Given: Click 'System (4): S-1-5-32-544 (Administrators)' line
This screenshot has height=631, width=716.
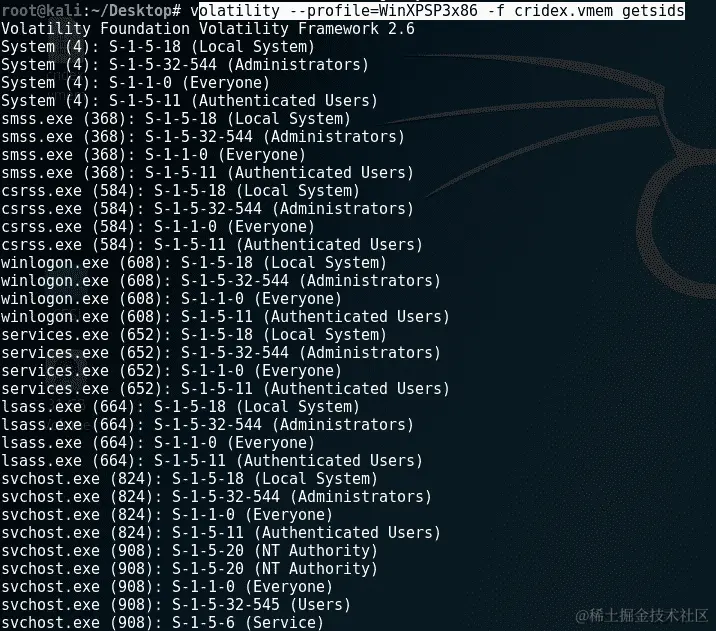Looking at the screenshot, I should [x=185, y=65].
